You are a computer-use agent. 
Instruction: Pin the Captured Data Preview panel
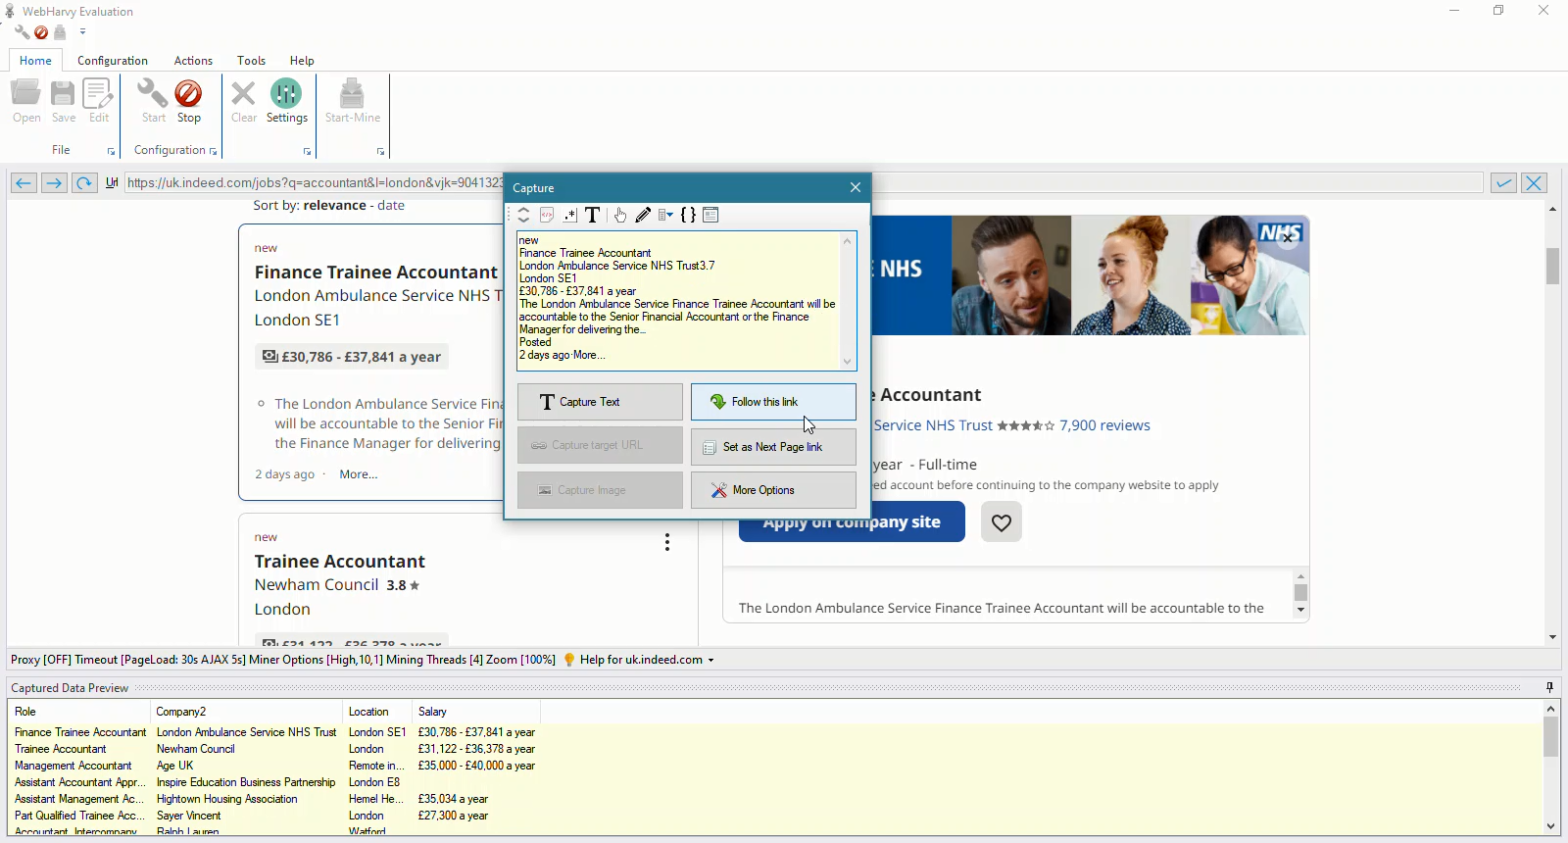tap(1549, 687)
